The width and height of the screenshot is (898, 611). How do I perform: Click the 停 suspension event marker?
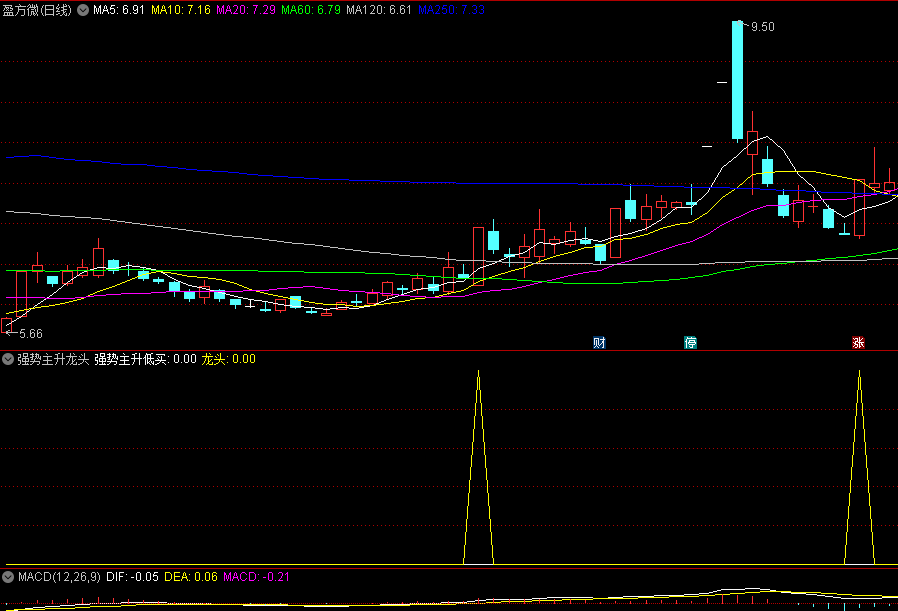coord(691,343)
